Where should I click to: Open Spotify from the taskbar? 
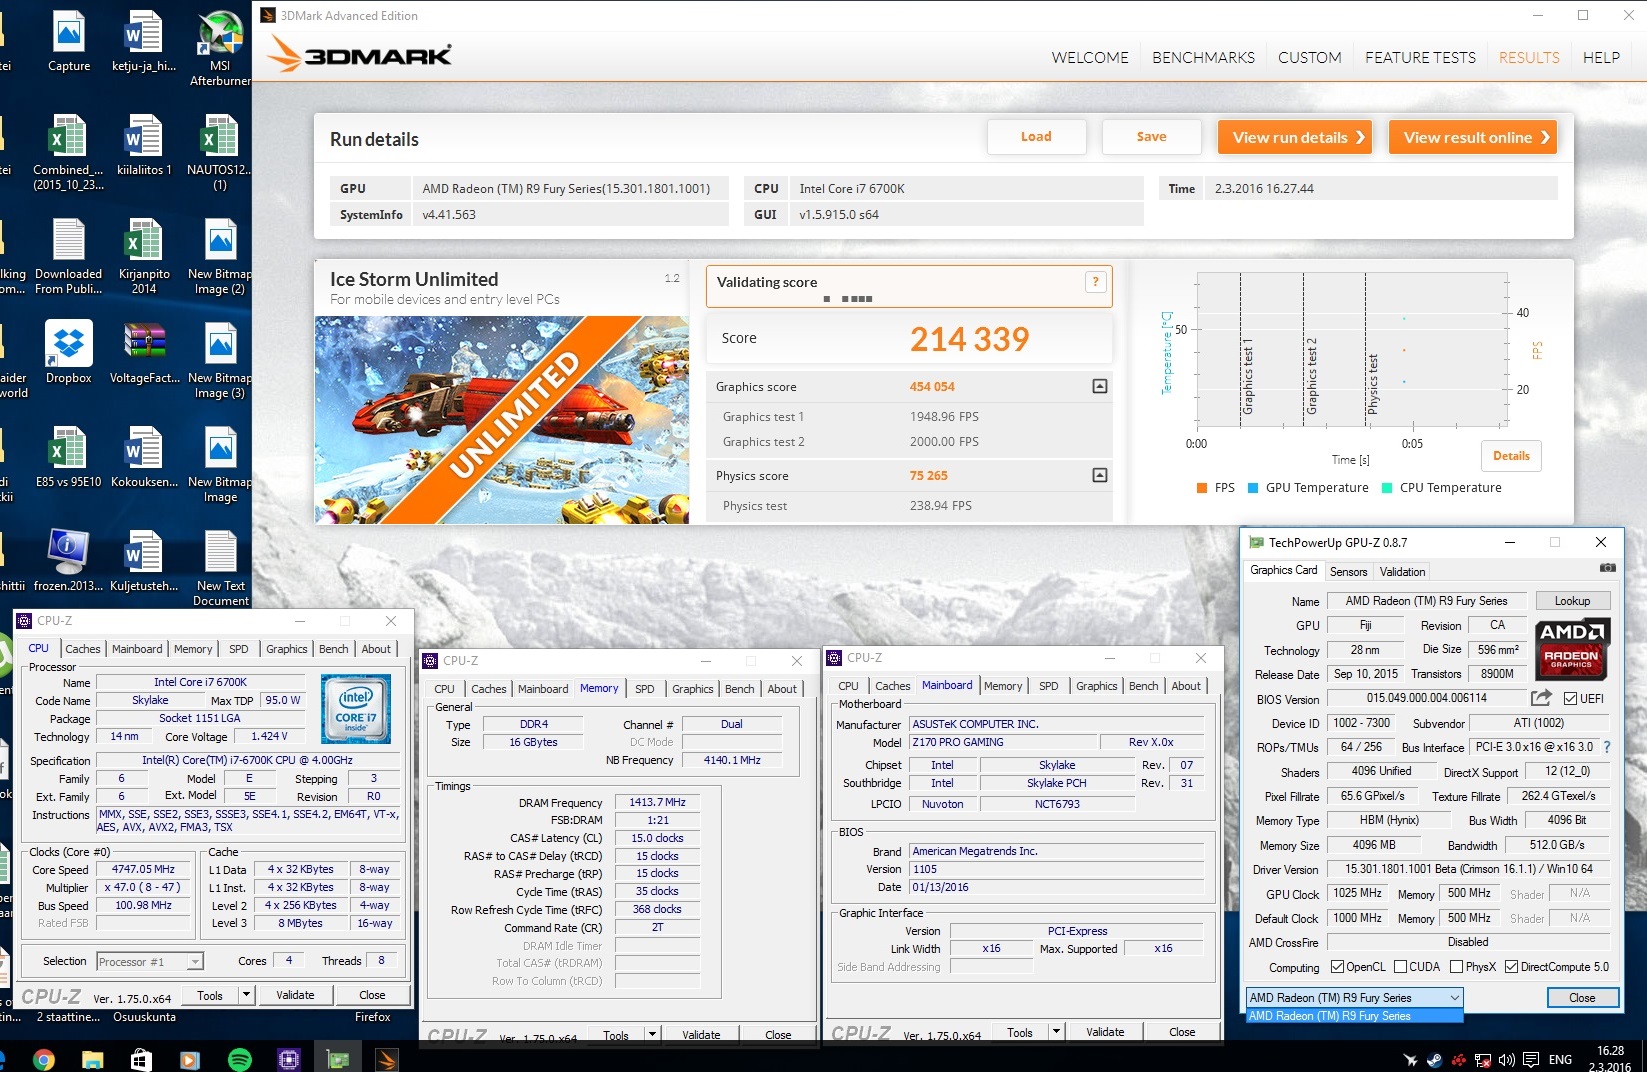click(240, 1059)
